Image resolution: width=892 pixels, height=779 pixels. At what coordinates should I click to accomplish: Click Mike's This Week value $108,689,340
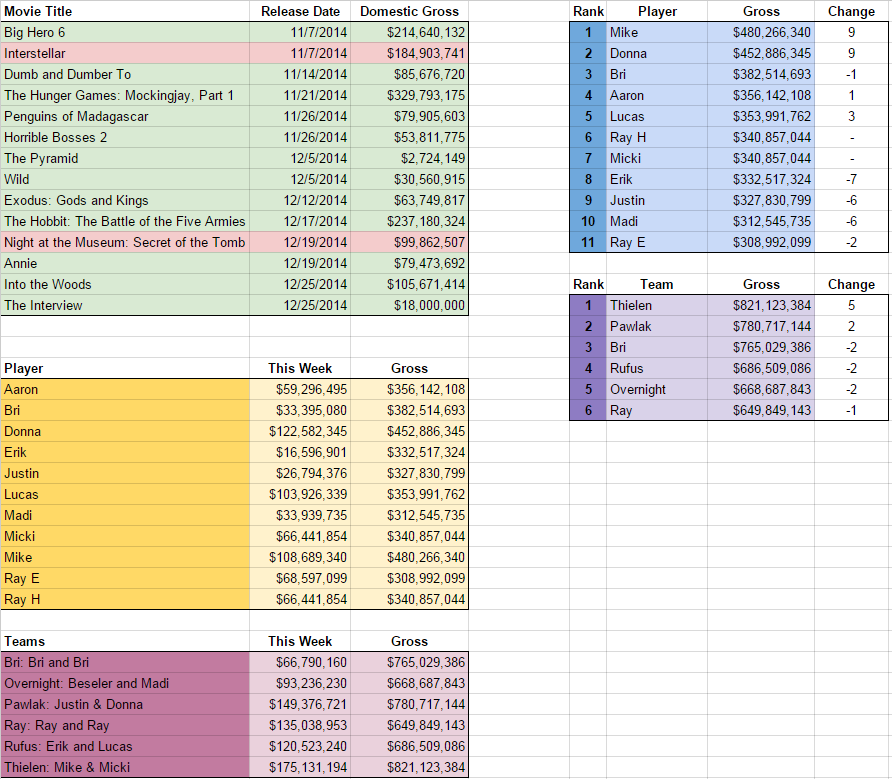point(300,558)
